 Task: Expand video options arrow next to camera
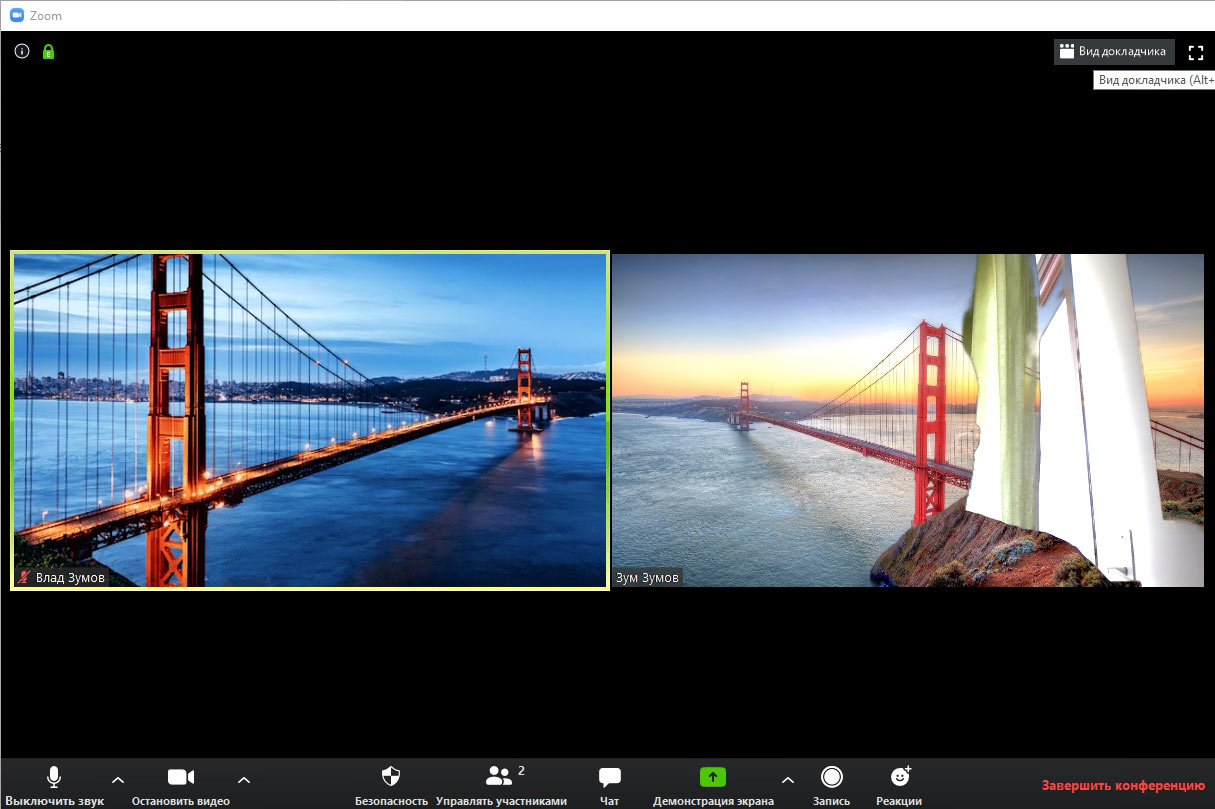pos(244,780)
